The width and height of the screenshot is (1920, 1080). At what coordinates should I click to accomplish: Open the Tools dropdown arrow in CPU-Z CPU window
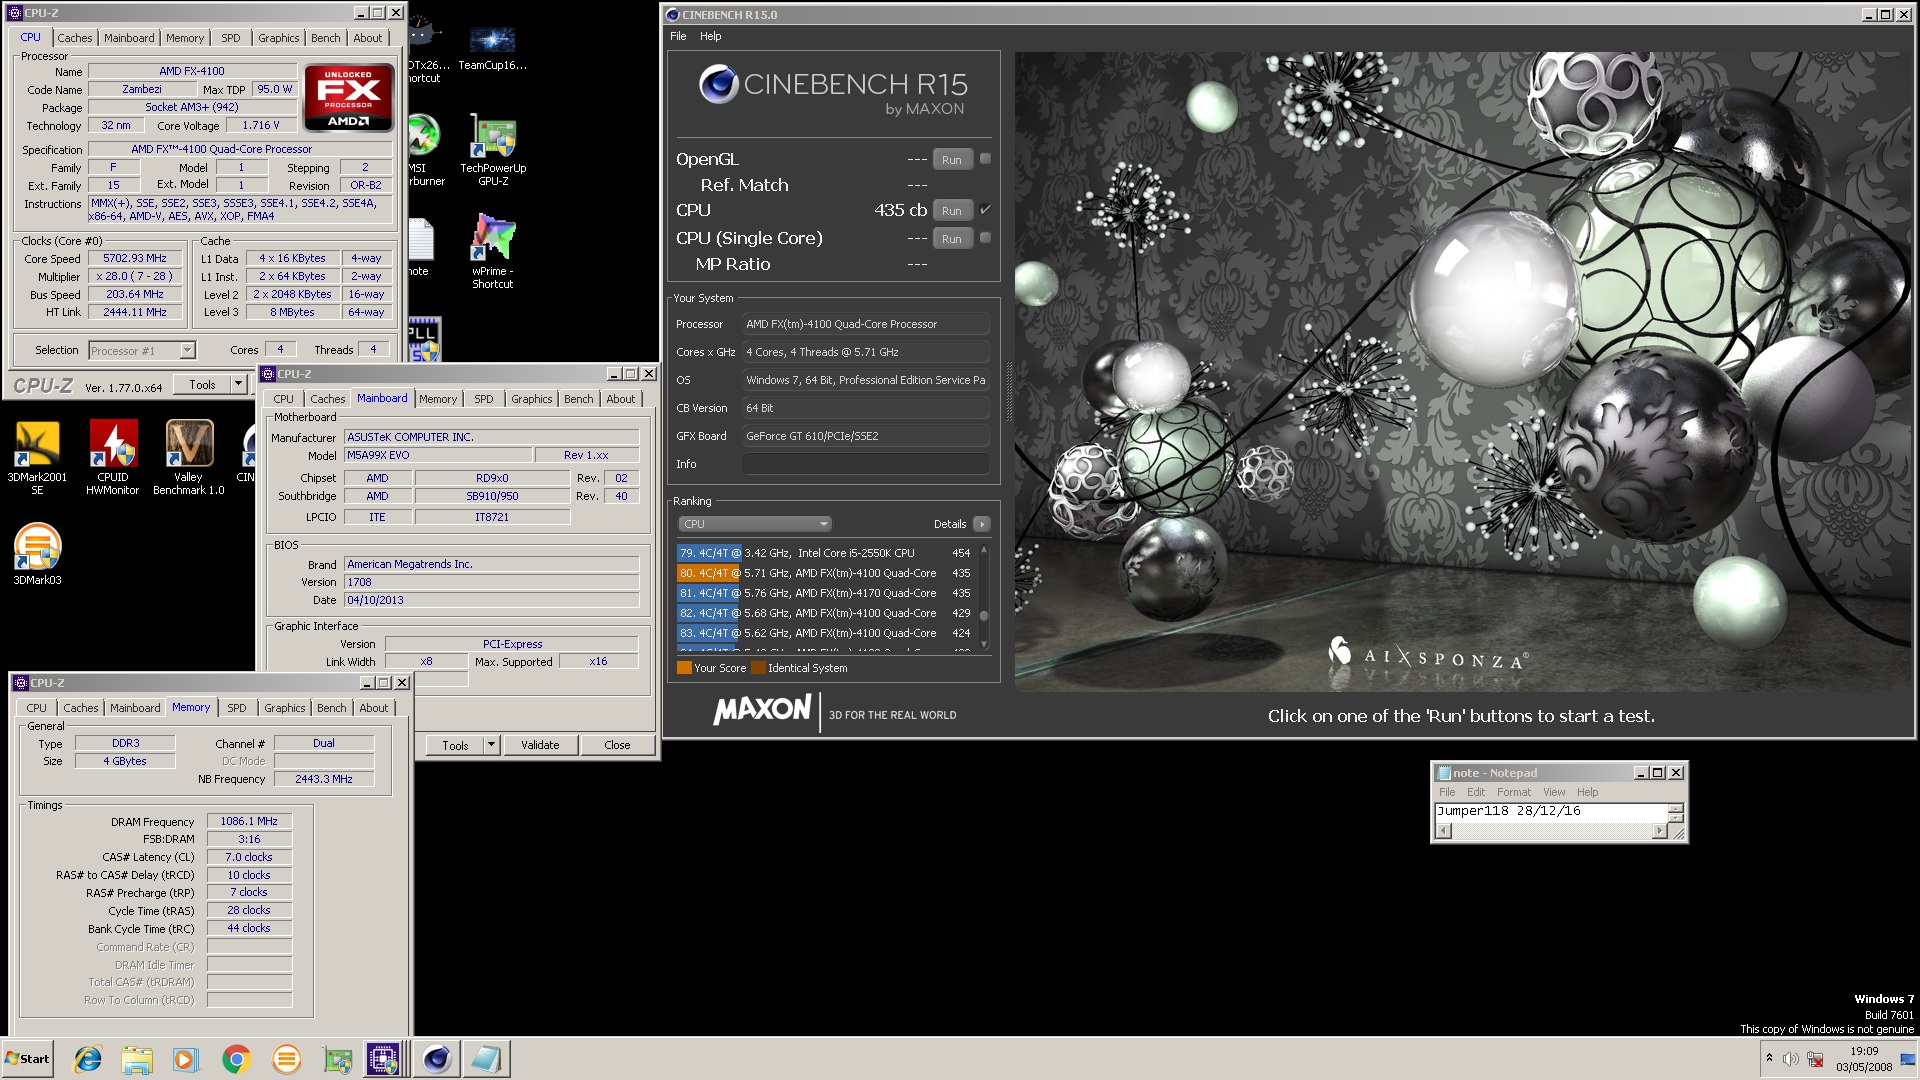(238, 385)
